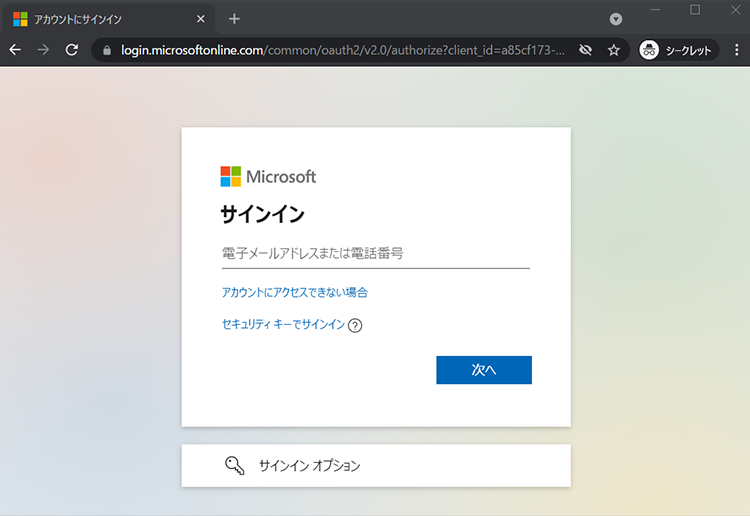Click the Microsoft favicon on the tab
The height and width of the screenshot is (516, 750).
click(x=20, y=19)
